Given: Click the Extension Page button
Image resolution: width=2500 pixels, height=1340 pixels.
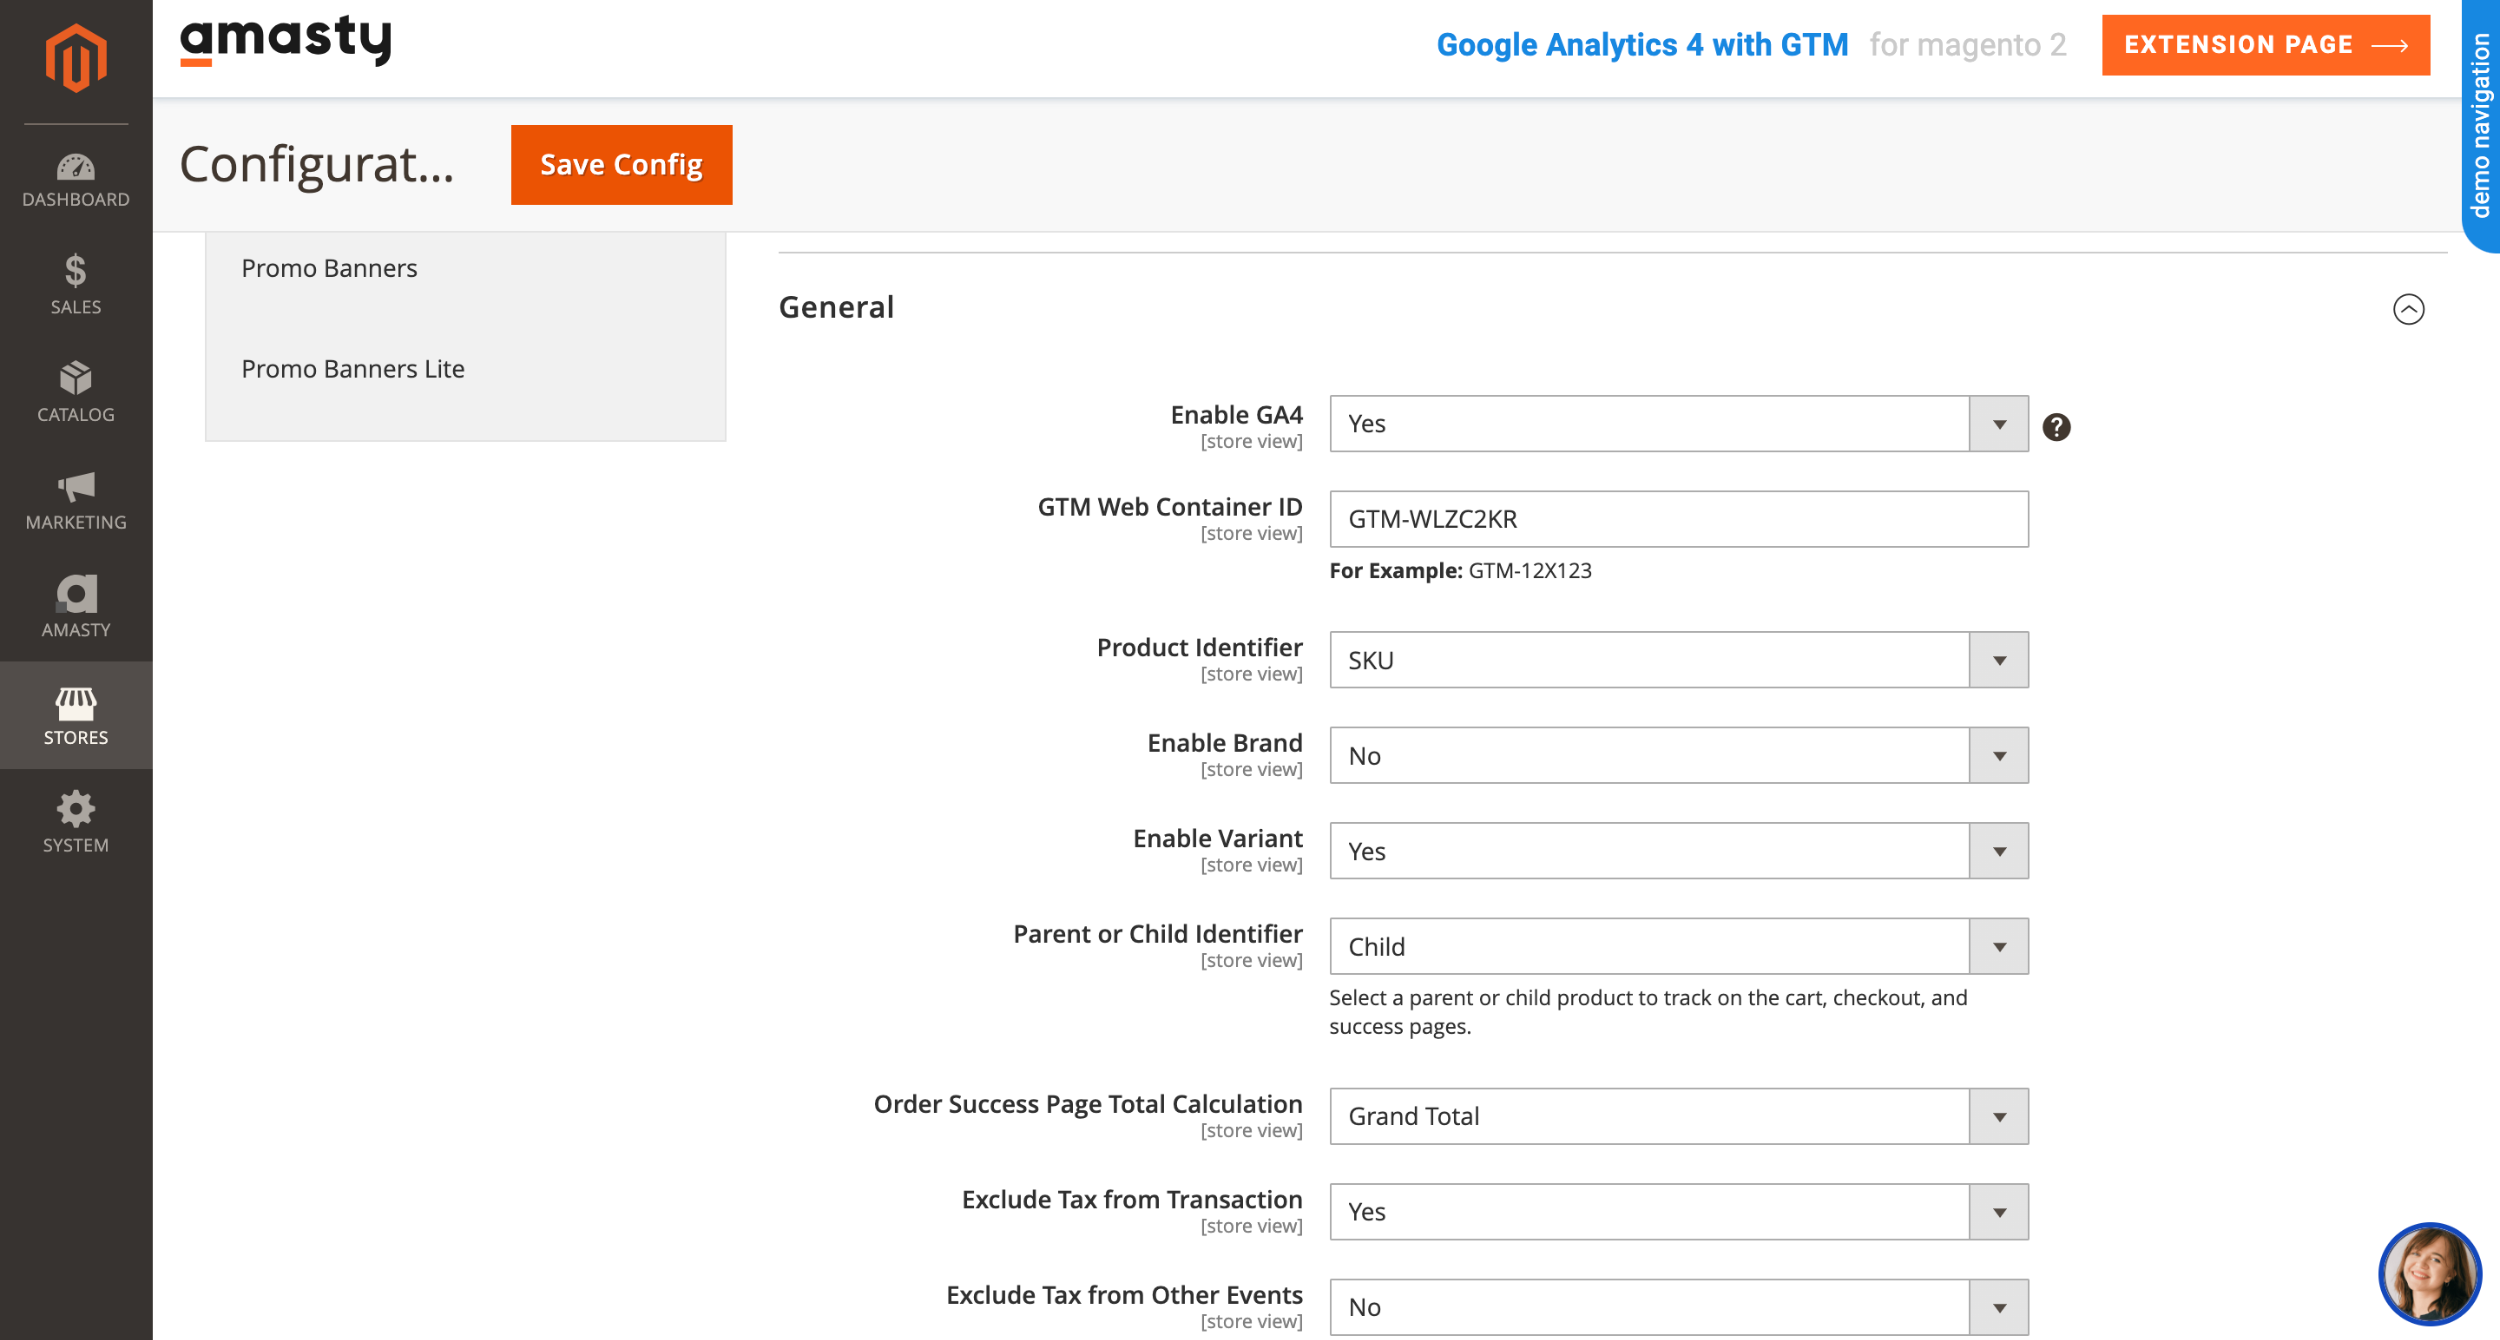Looking at the screenshot, I should coord(2265,45).
